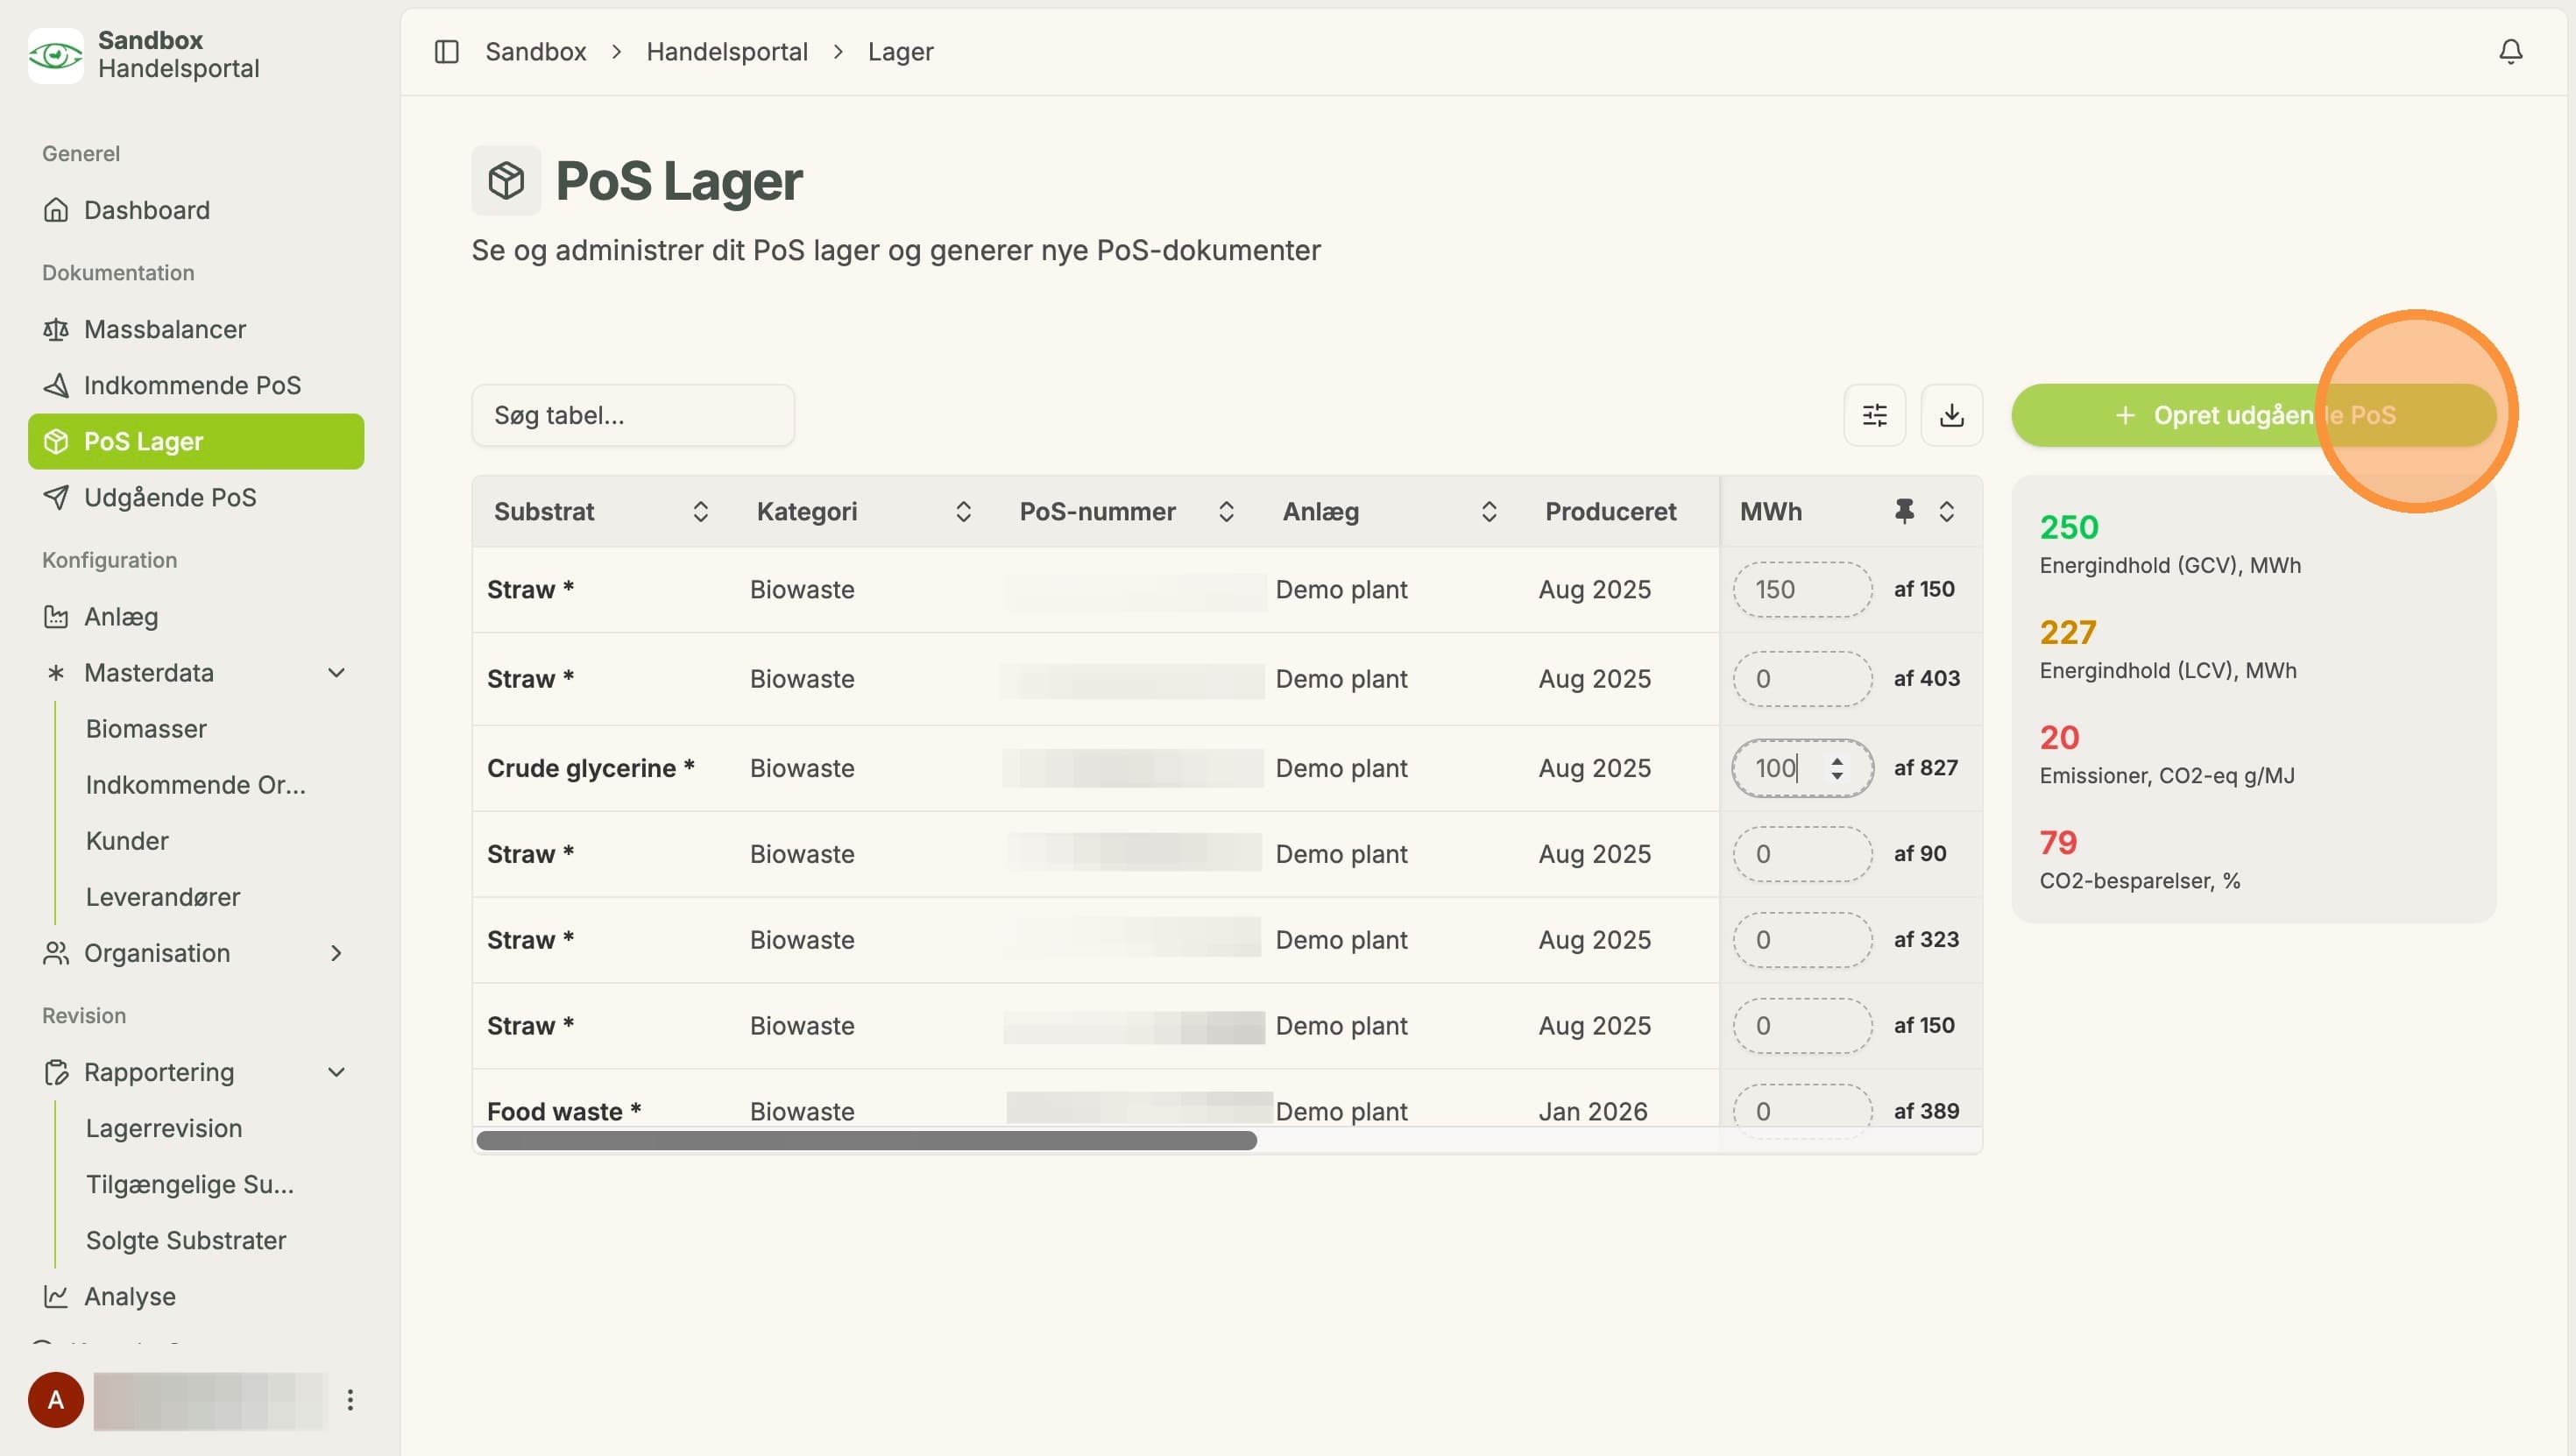
Task: Click Opret udgående PoS button
Action: tap(2254, 415)
